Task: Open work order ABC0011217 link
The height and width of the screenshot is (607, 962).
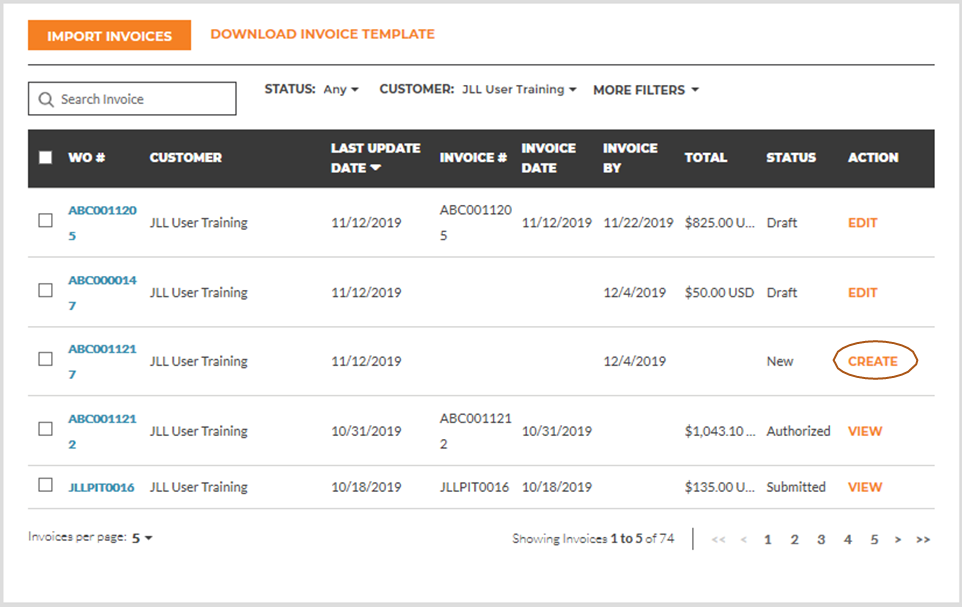Action: [x=102, y=361]
